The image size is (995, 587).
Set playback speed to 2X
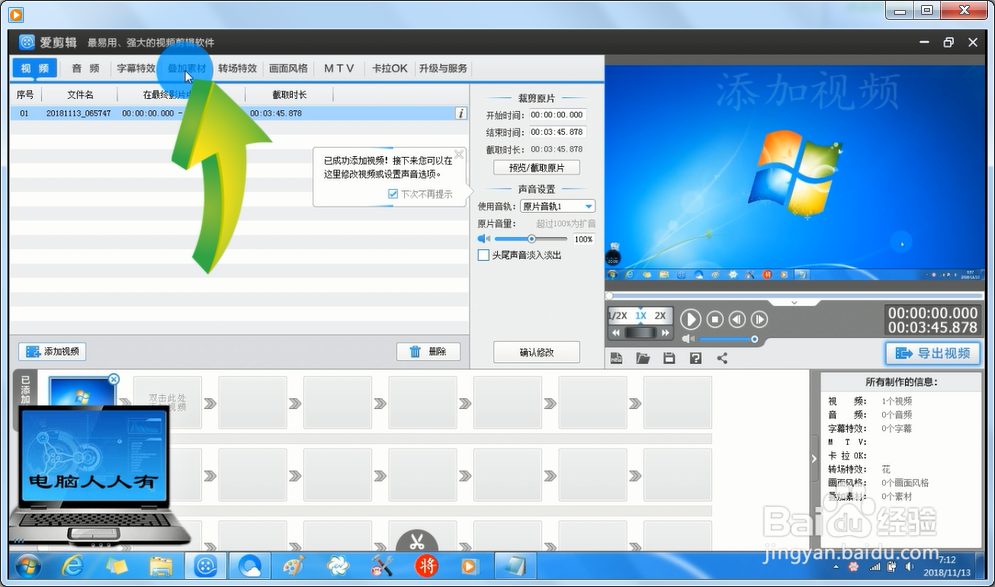(660, 315)
